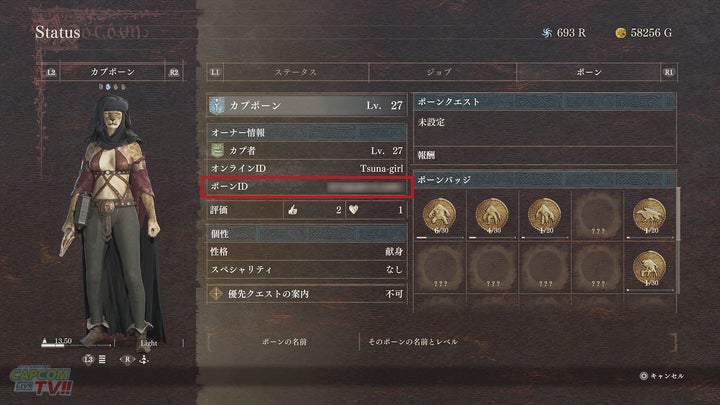Viewport: 720px width, 405px height.
Task: Click the L2 previous character button
Action: coord(51,73)
